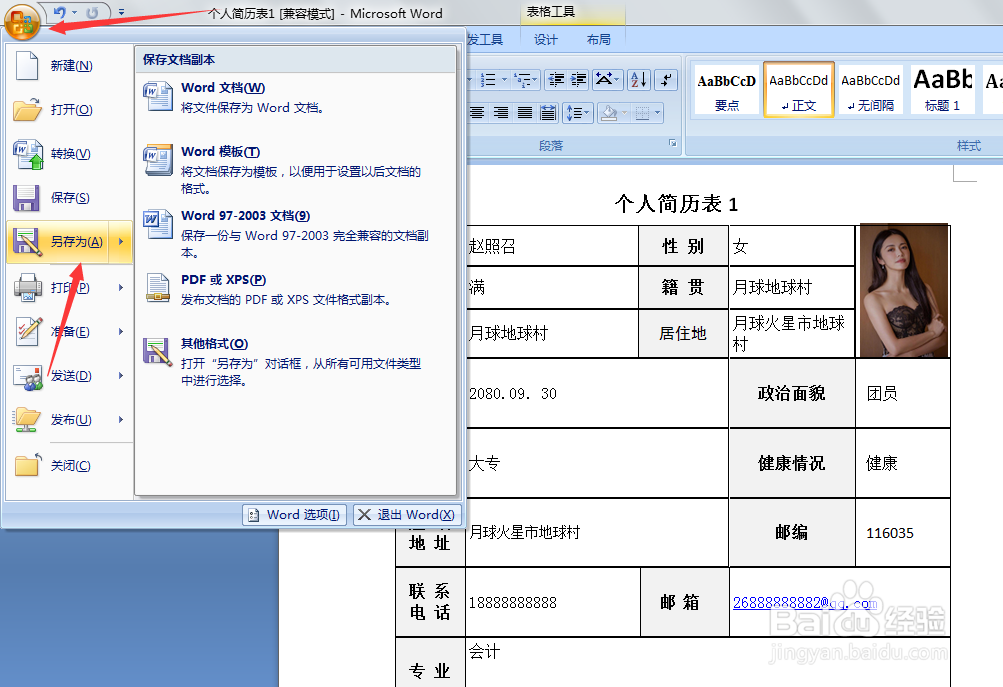
Task: Expand the 发布(U) submenu arrow
Action: coord(120,420)
